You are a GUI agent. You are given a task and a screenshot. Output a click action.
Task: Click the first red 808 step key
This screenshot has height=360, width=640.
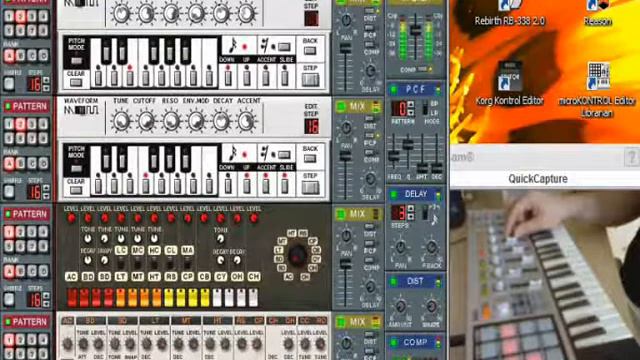click(72, 298)
